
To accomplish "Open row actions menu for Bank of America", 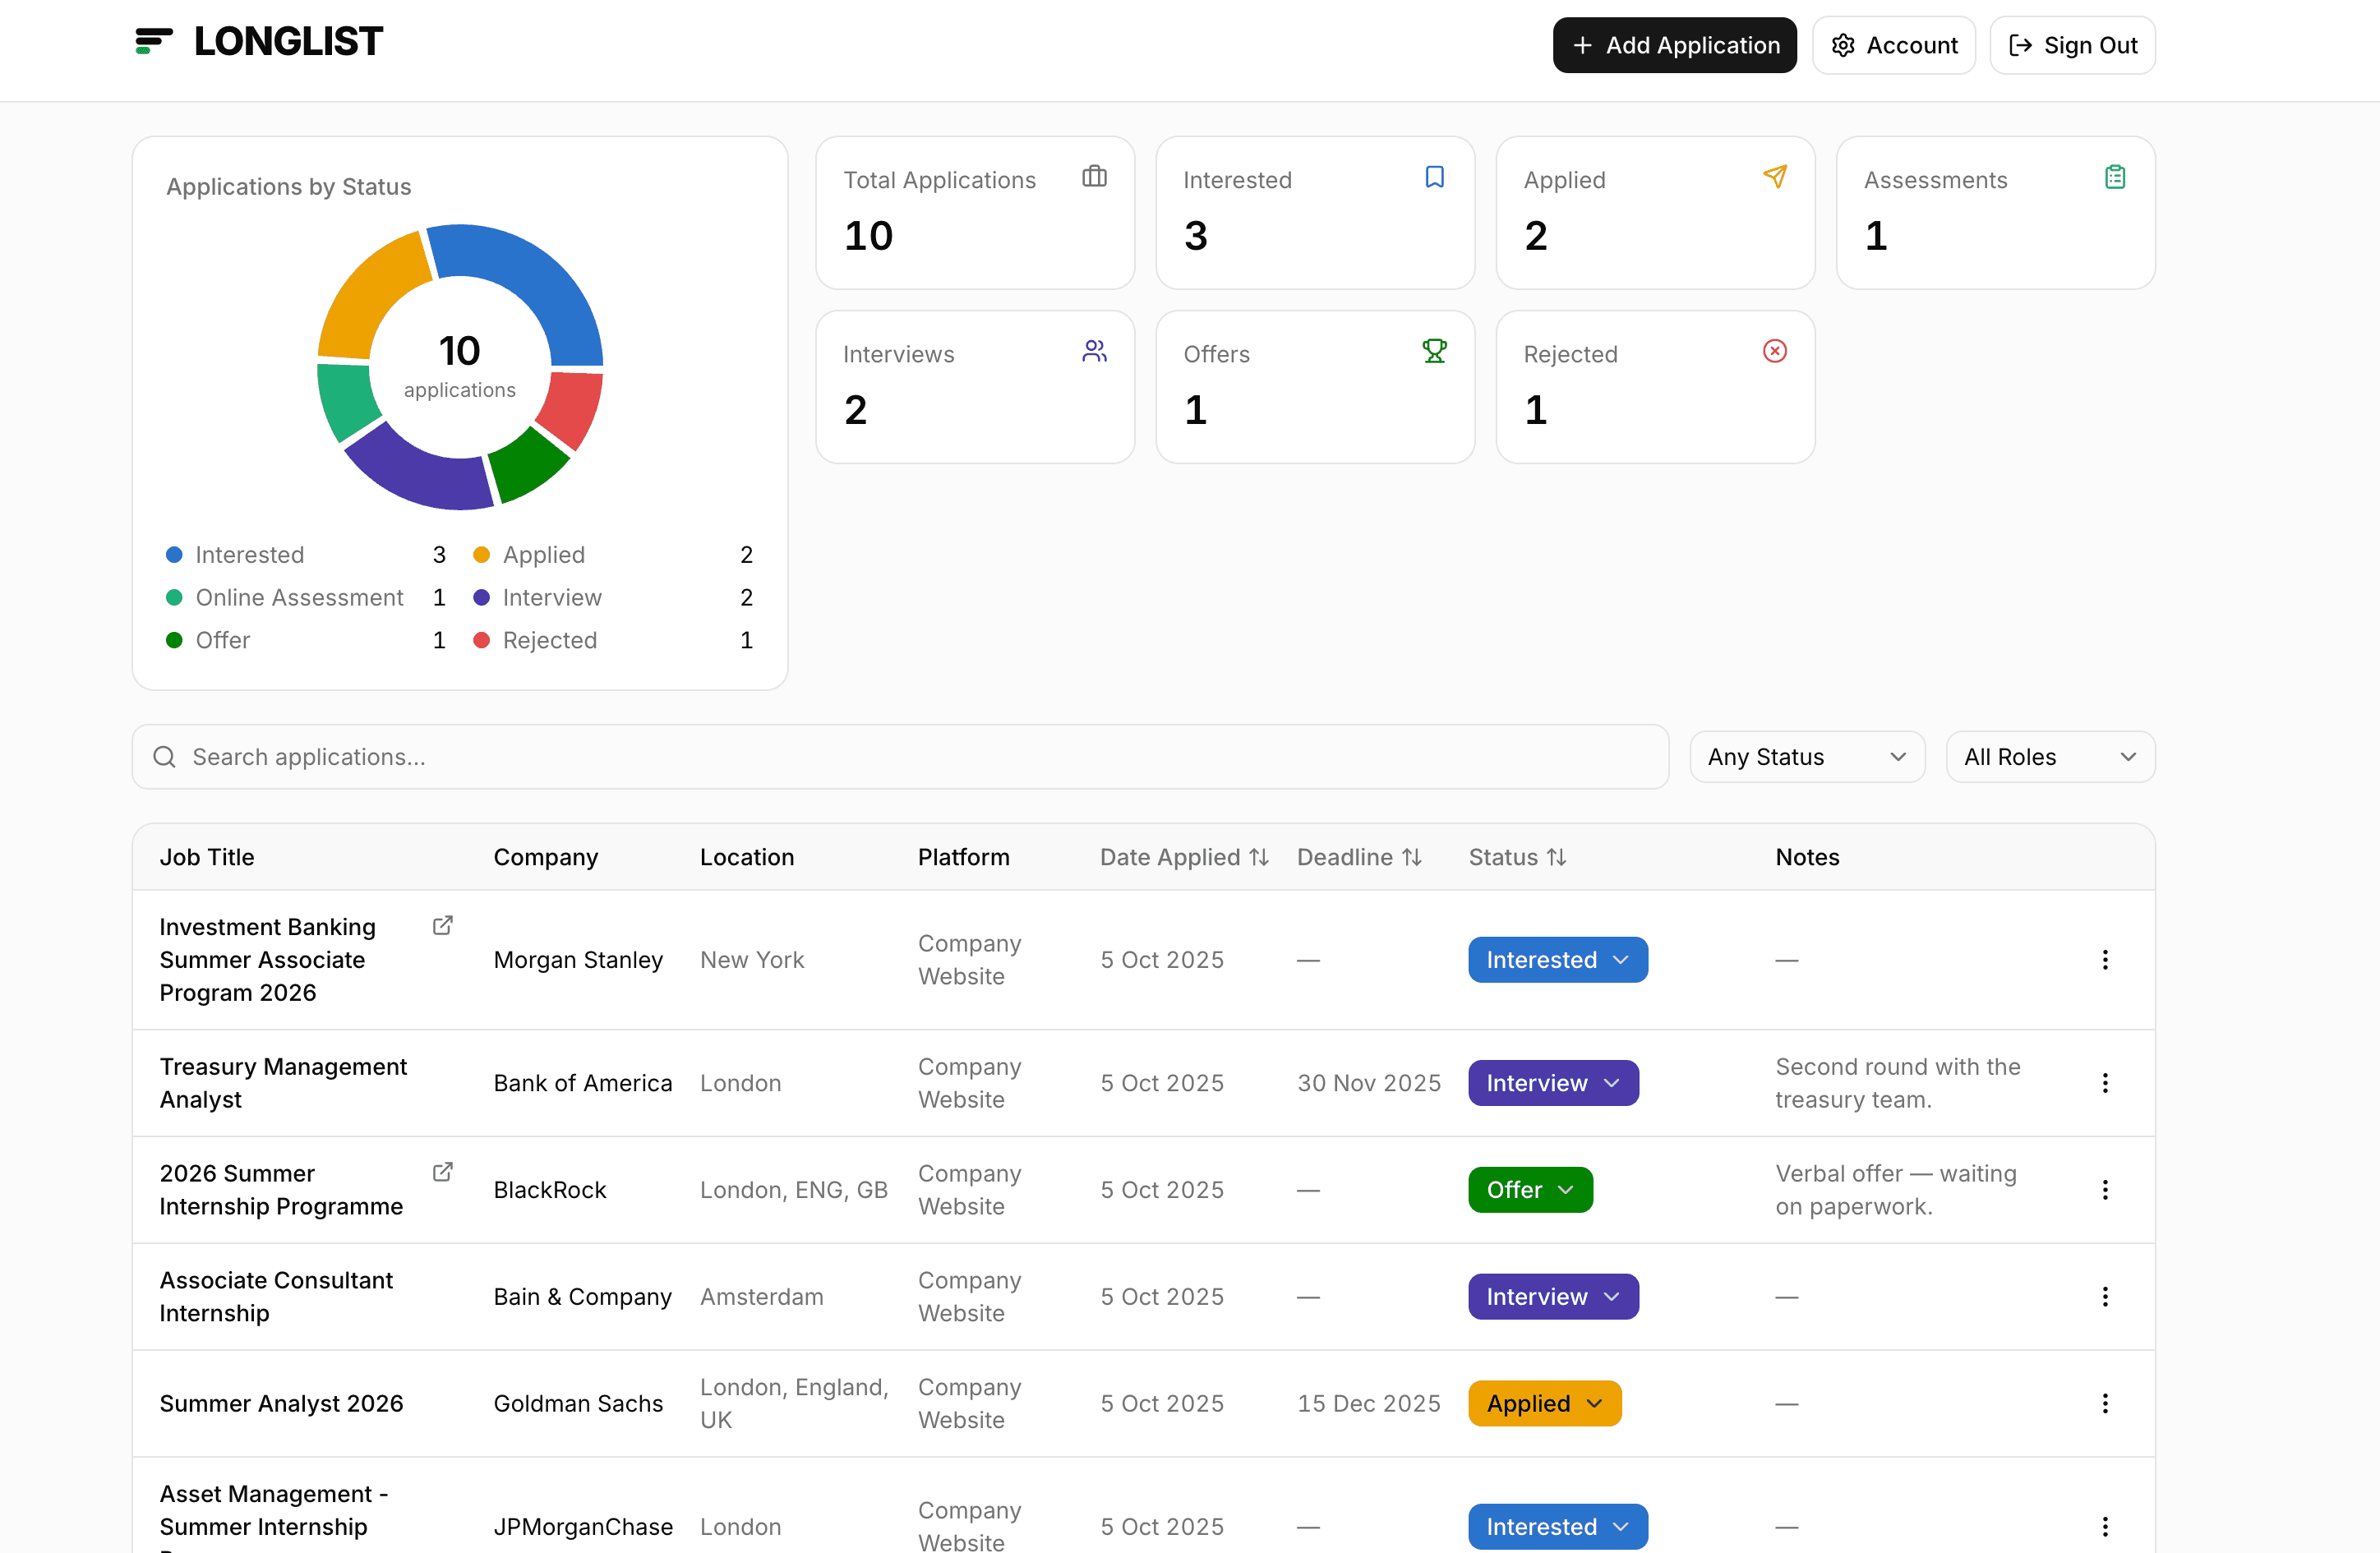I will coord(2105,1083).
